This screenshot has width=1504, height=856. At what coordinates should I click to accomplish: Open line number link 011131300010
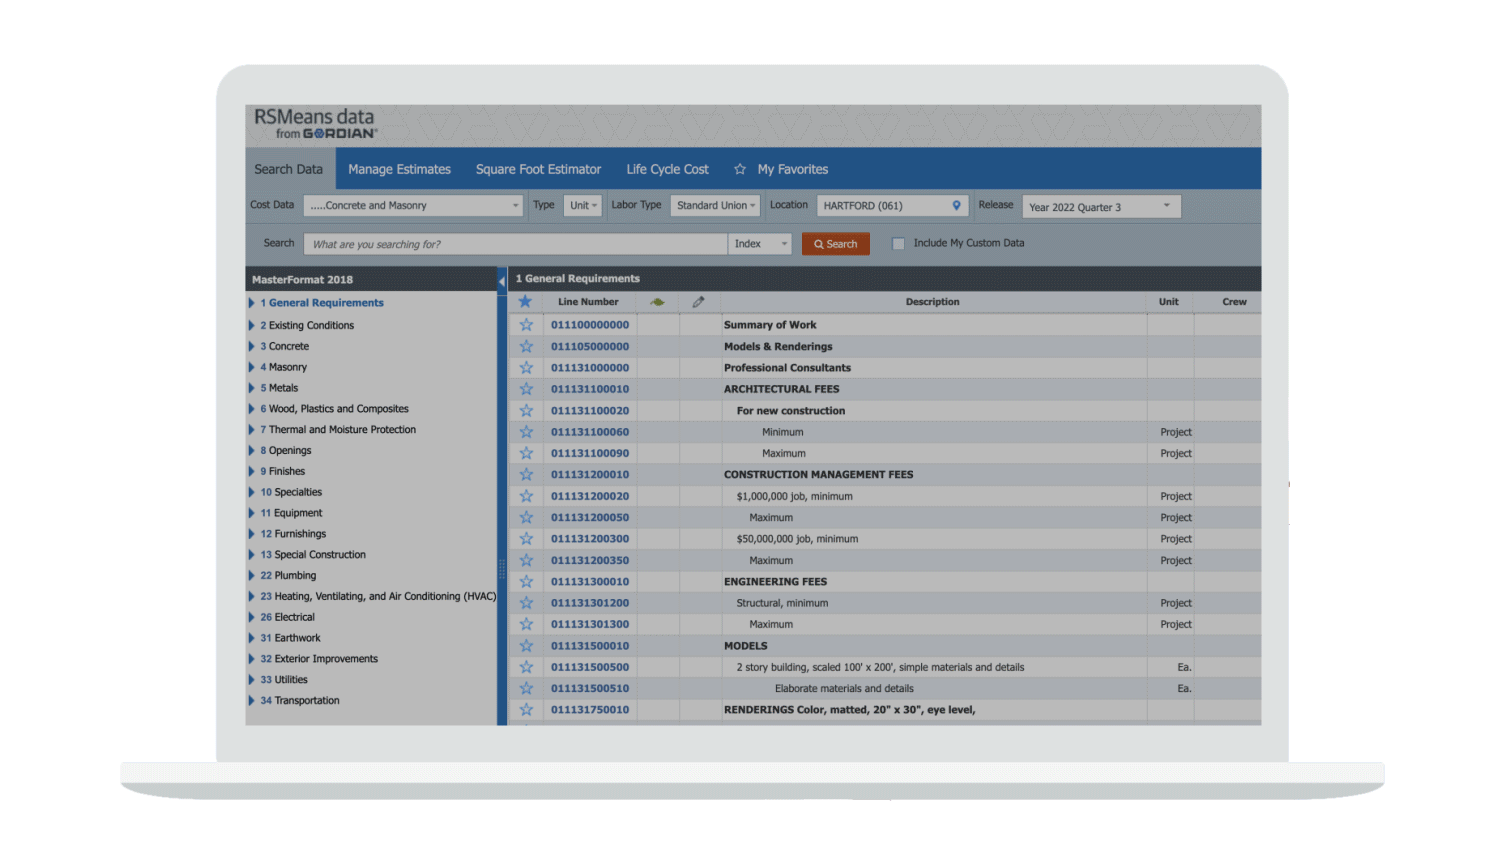click(x=590, y=581)
